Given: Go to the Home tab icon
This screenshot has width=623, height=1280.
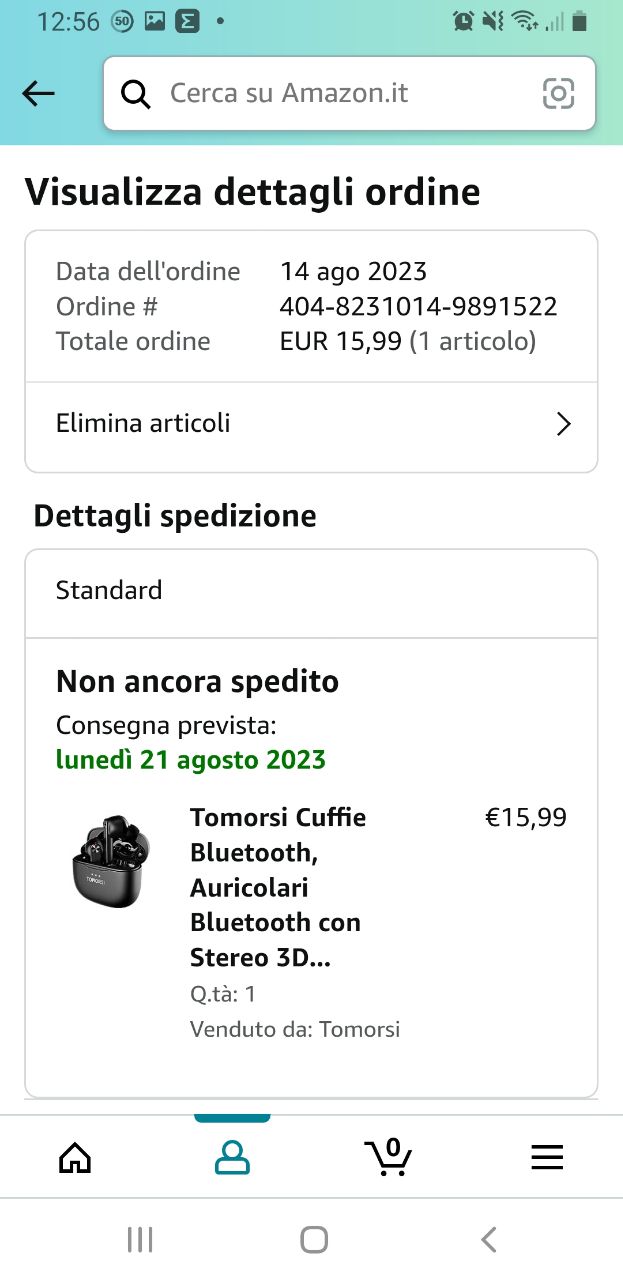Looking at the screenshot, I should point(75,1157).
